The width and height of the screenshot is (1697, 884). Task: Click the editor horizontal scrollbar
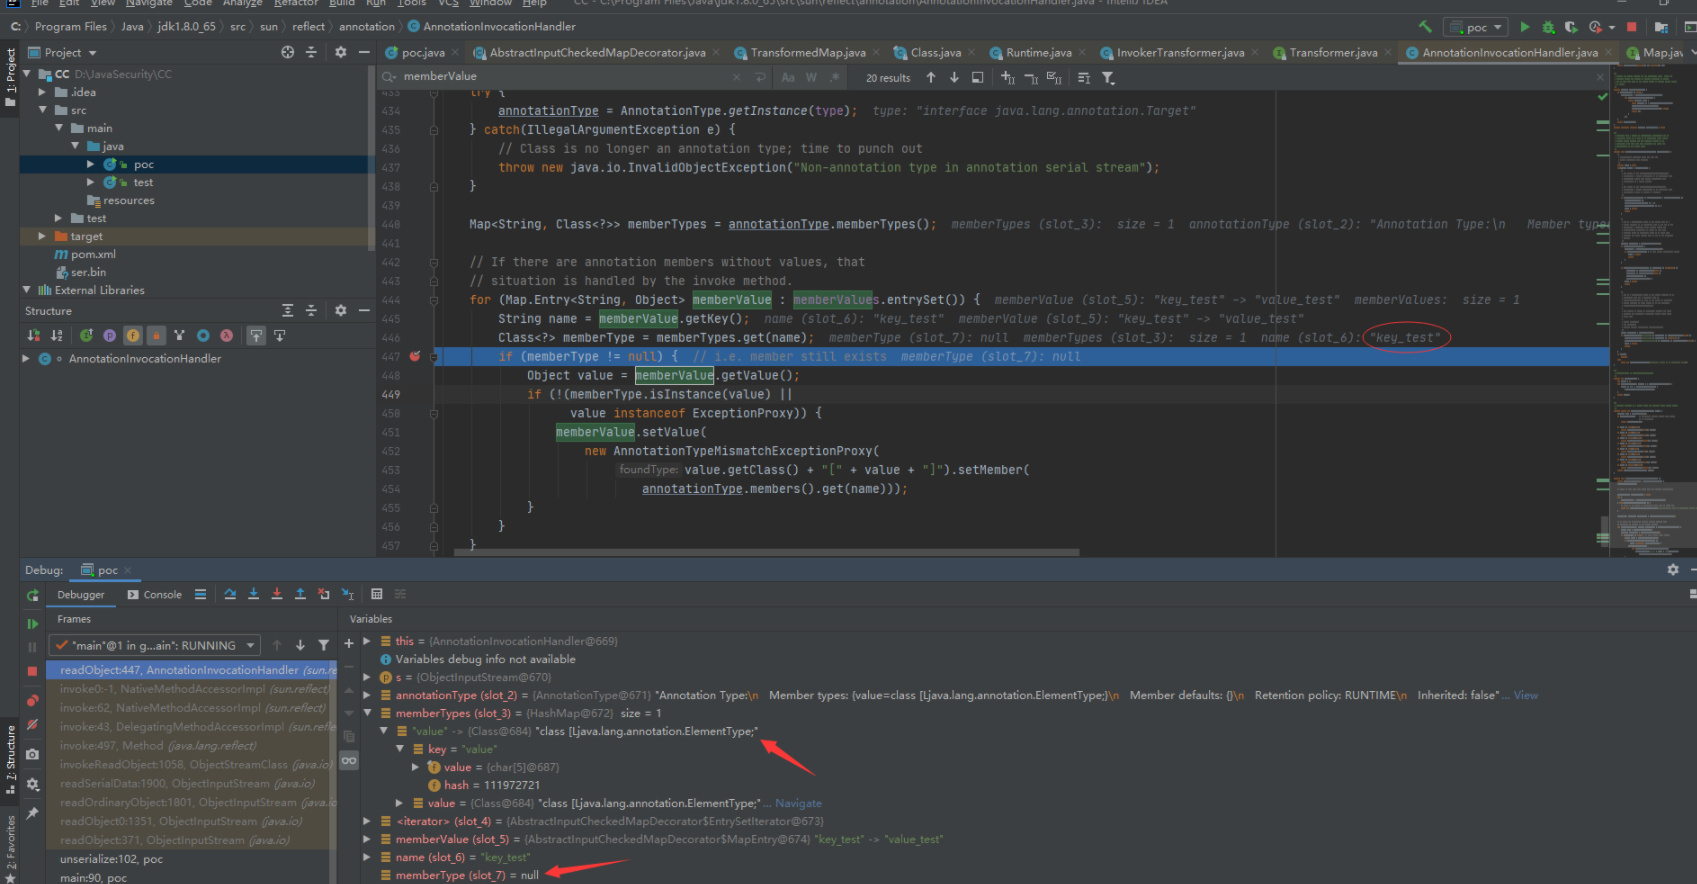coord(765,551)
